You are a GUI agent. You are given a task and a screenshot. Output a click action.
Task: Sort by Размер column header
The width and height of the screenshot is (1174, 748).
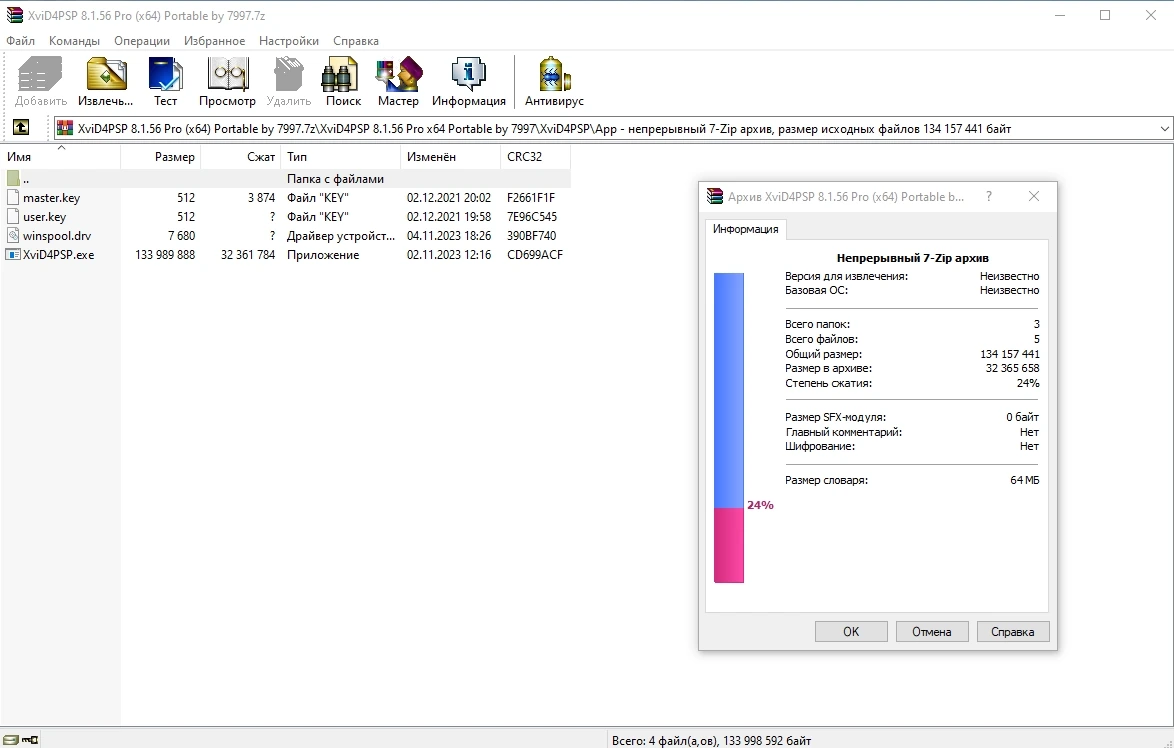[x=160, y=156]
